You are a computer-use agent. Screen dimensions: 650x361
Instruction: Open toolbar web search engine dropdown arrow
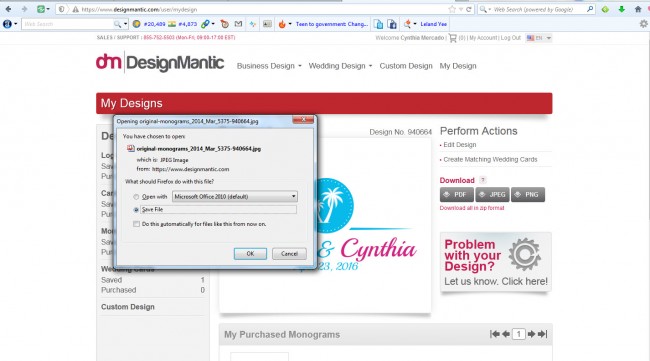tap(125, 24)
